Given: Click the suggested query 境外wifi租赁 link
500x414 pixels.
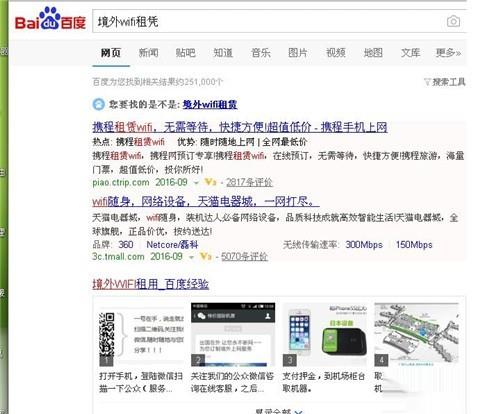Looking at the screenshot, I should [210, 105].
